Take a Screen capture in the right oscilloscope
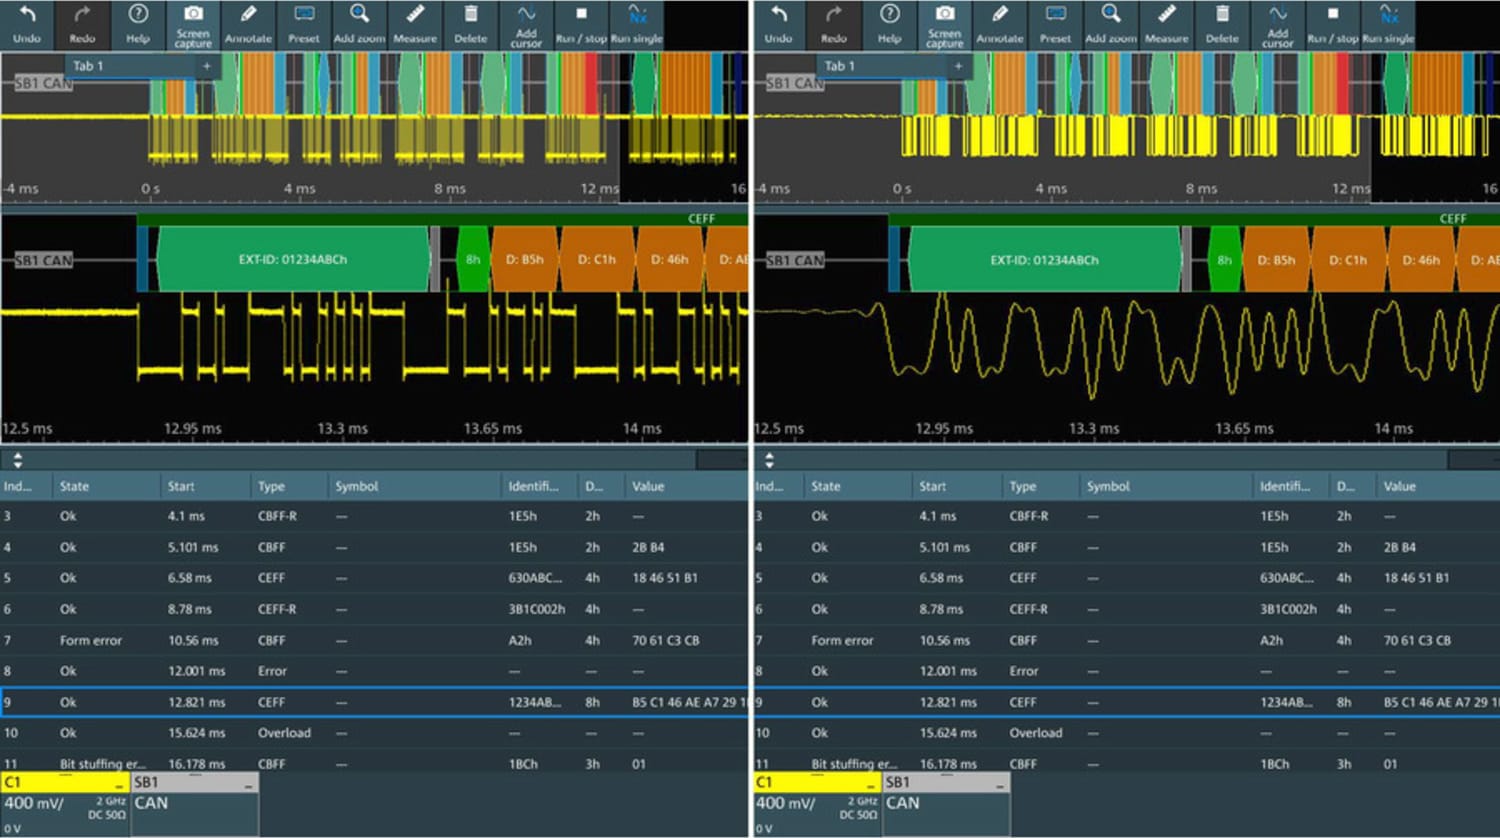Viewport: 1500px width, 838px height. [x=945, y=25]
